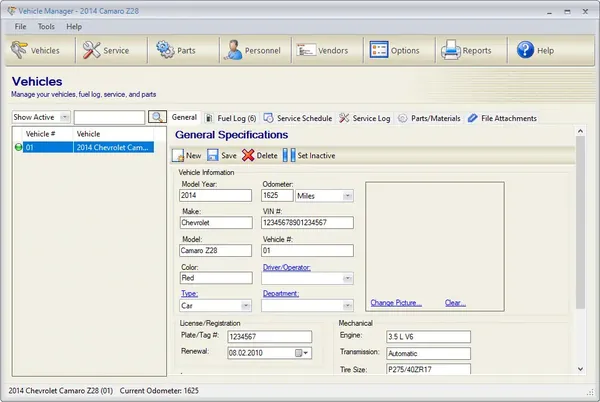The image size is (600, 402).
Task: Open the Tools menu
Action: point(46,26)
